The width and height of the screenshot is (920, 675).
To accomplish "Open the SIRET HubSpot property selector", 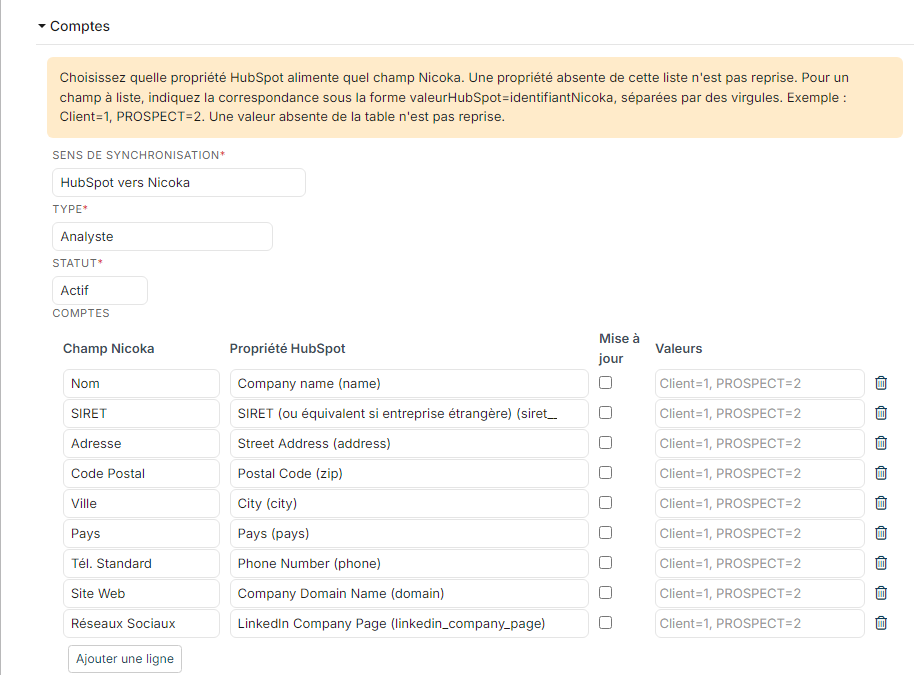I will [x=409, y=413].
